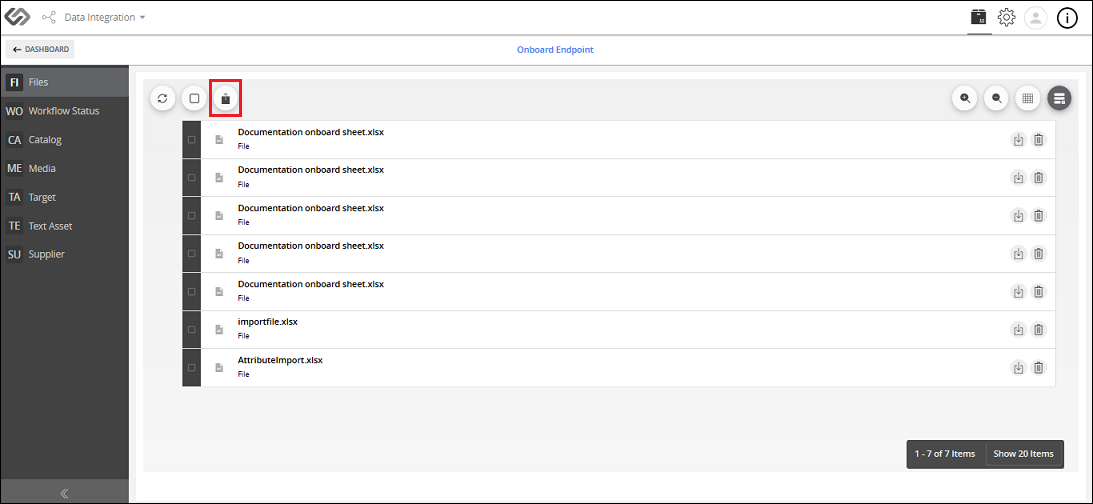Check the AttributeImport.xlsx row checkbox

pyautogui.click(x=192, y=367)
